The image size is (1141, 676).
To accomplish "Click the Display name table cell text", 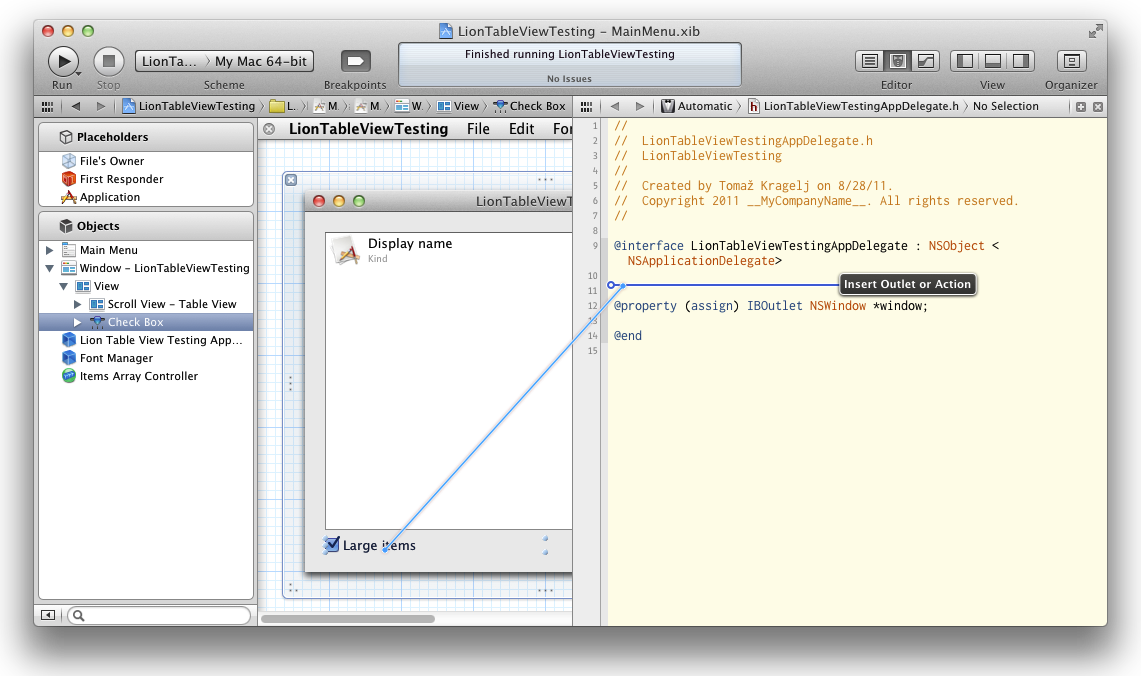I will [x=410, y=244].
